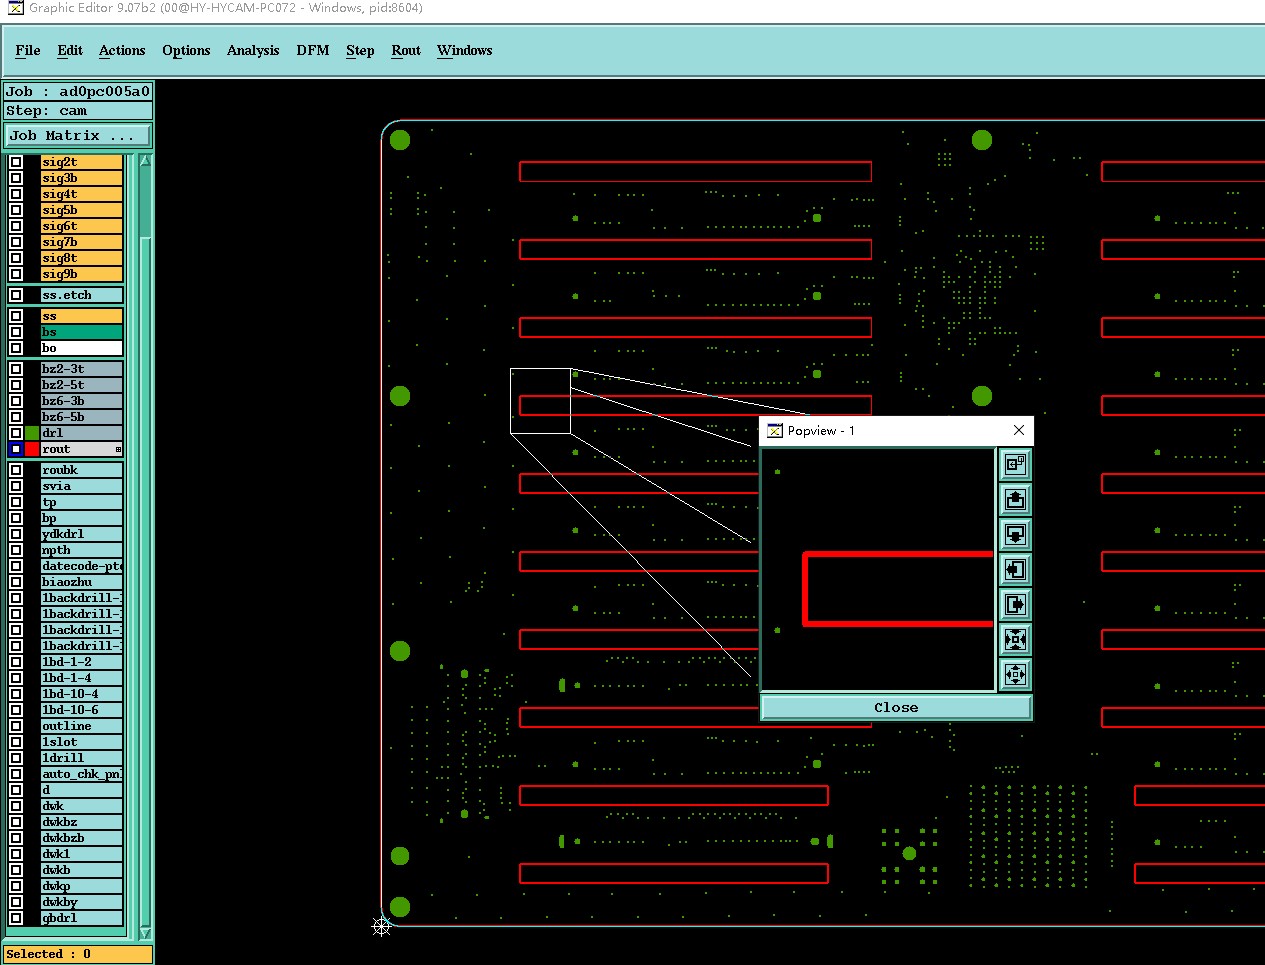Screen dimensions: 1265x965
Task: Select the dwkby layer name
Action: (x=81, y=902)
